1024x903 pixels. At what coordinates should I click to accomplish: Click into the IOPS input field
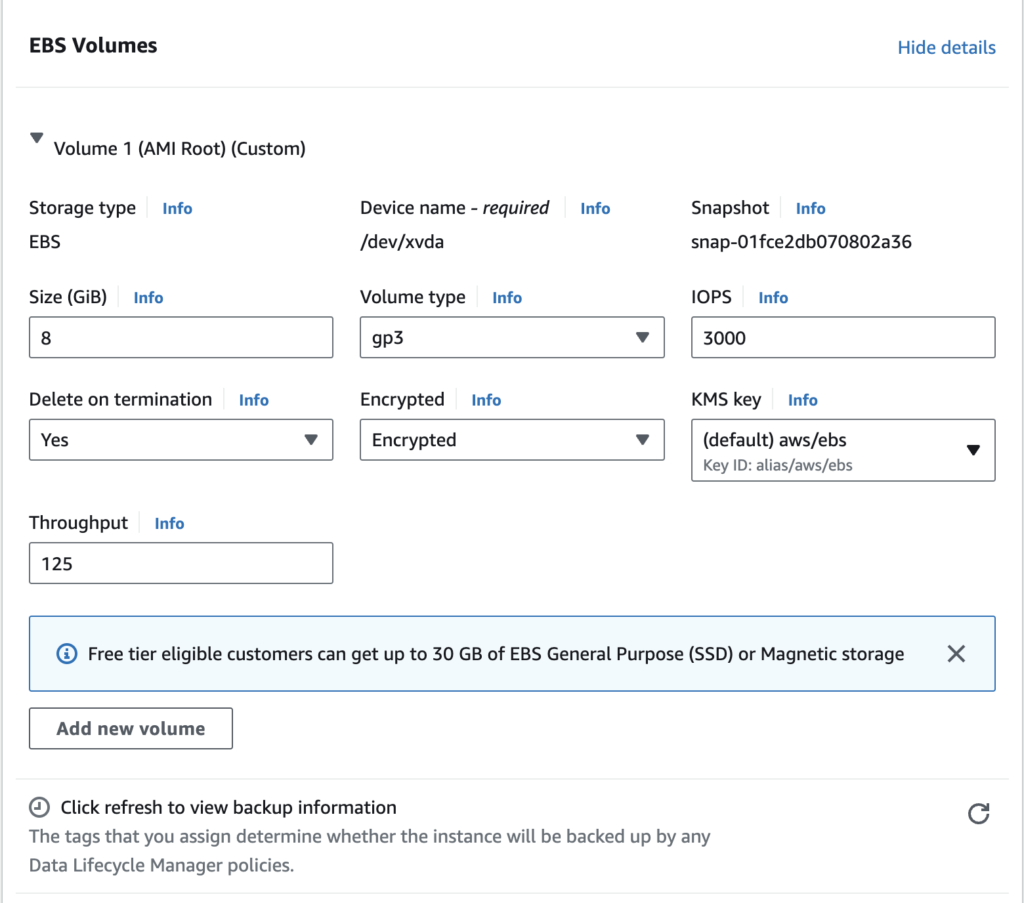(842, 338)
